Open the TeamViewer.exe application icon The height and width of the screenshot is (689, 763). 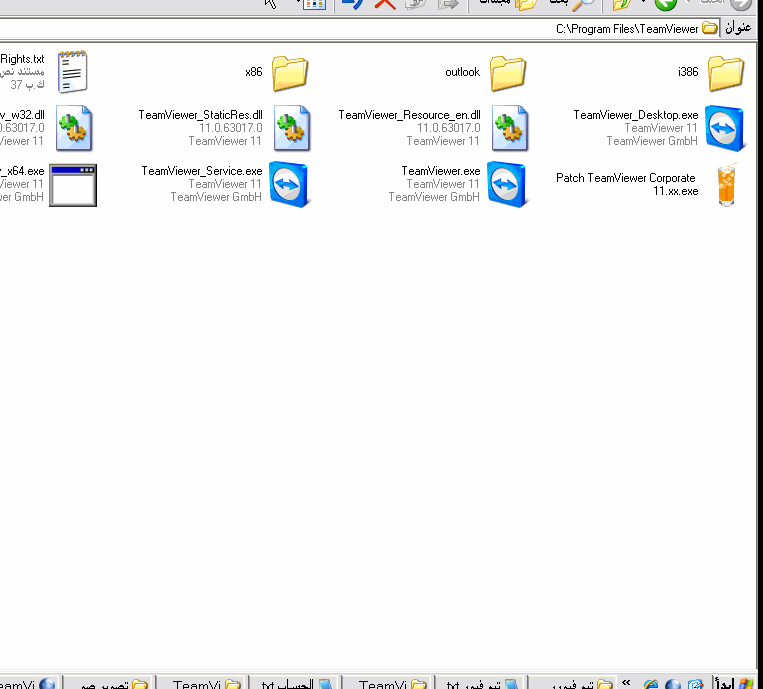tap(507, 184)
